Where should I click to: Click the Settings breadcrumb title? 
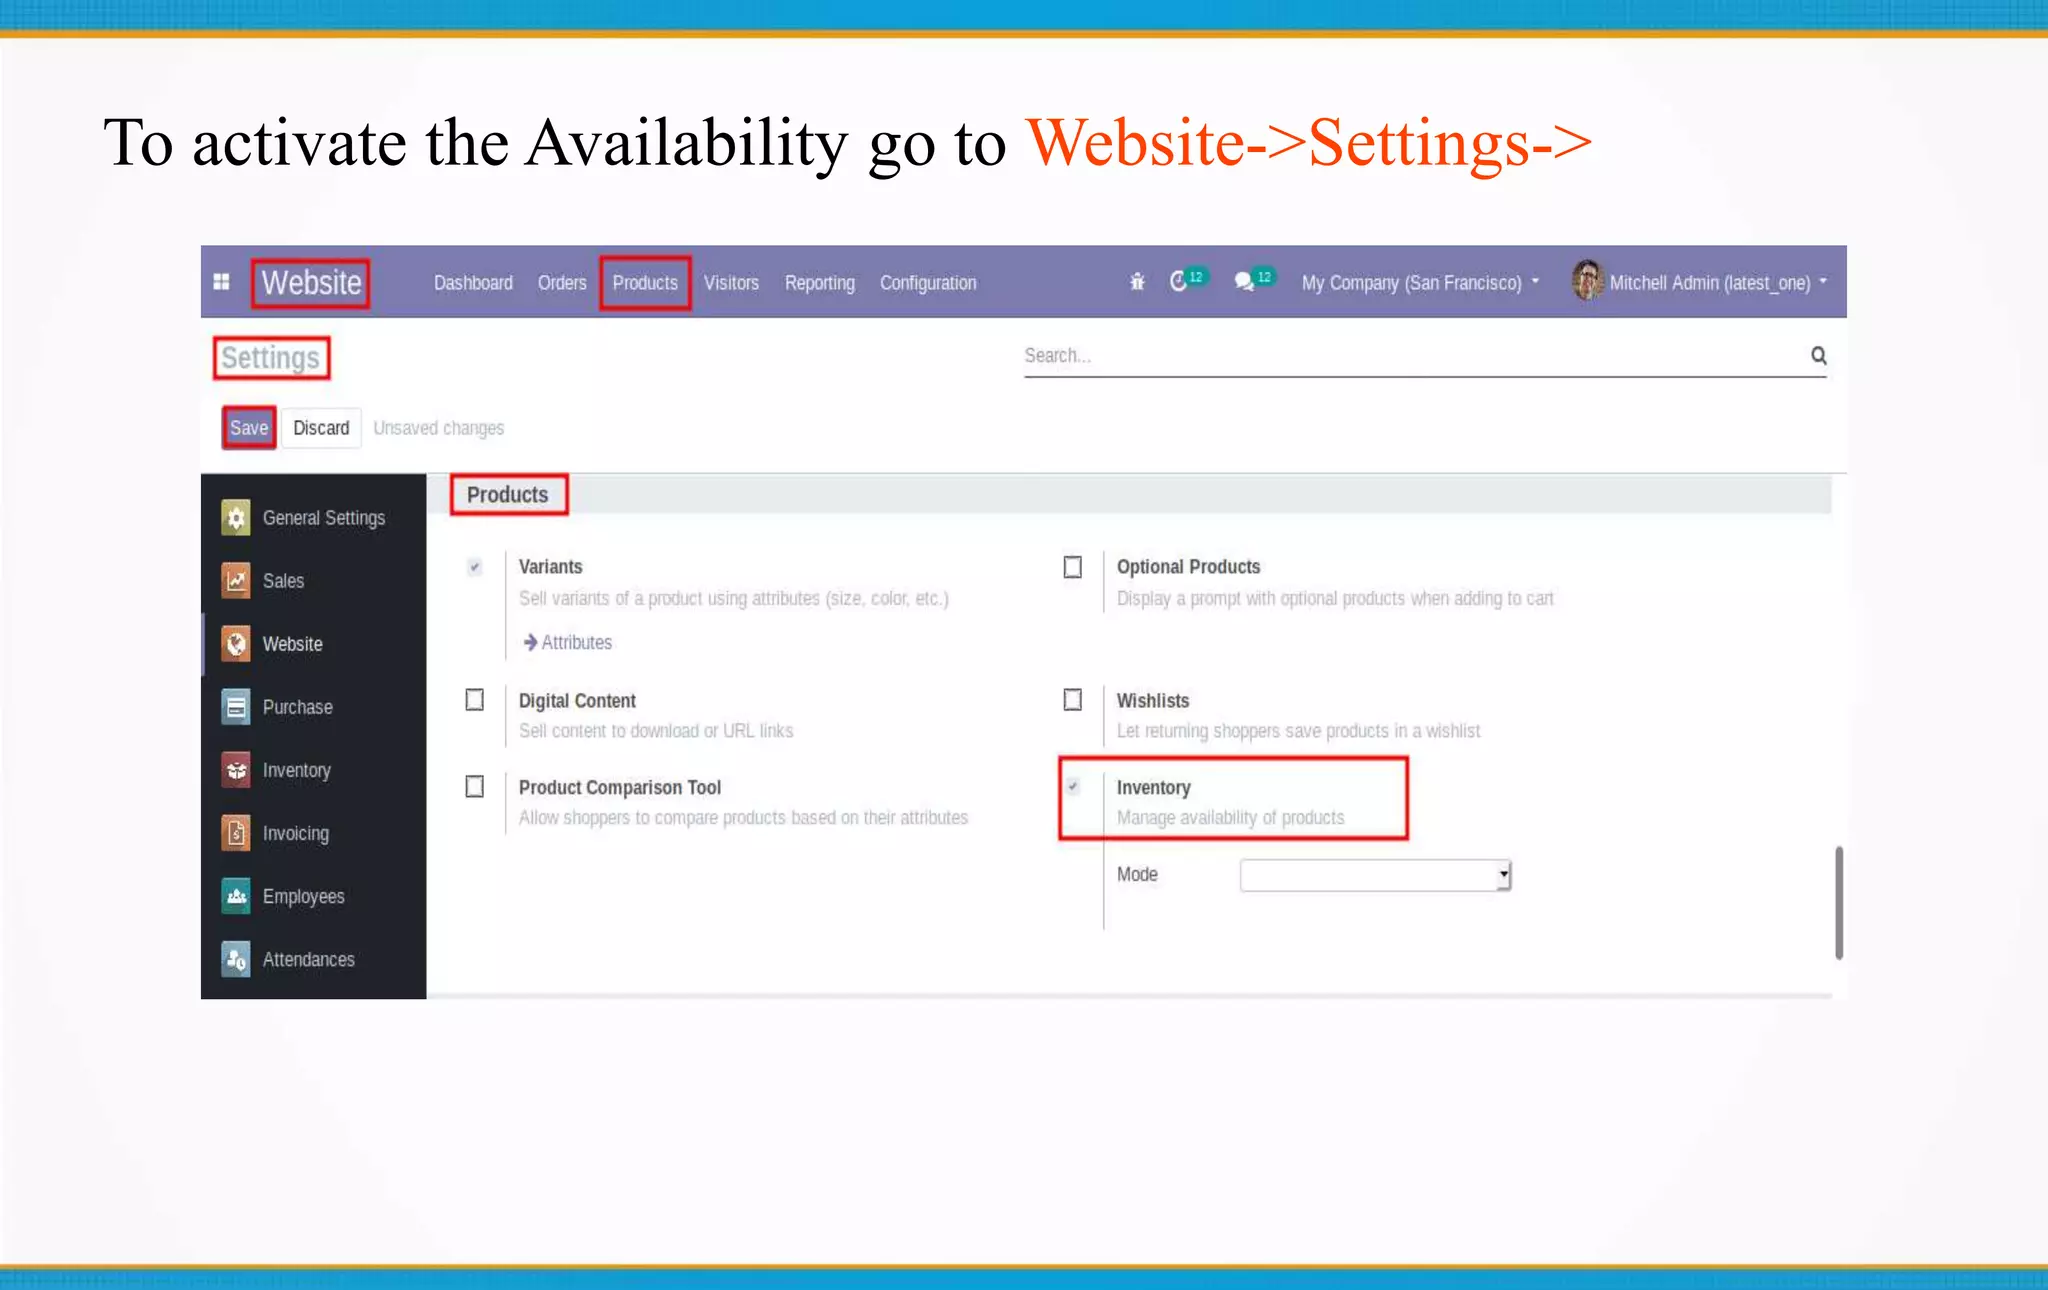coord(270,357)
